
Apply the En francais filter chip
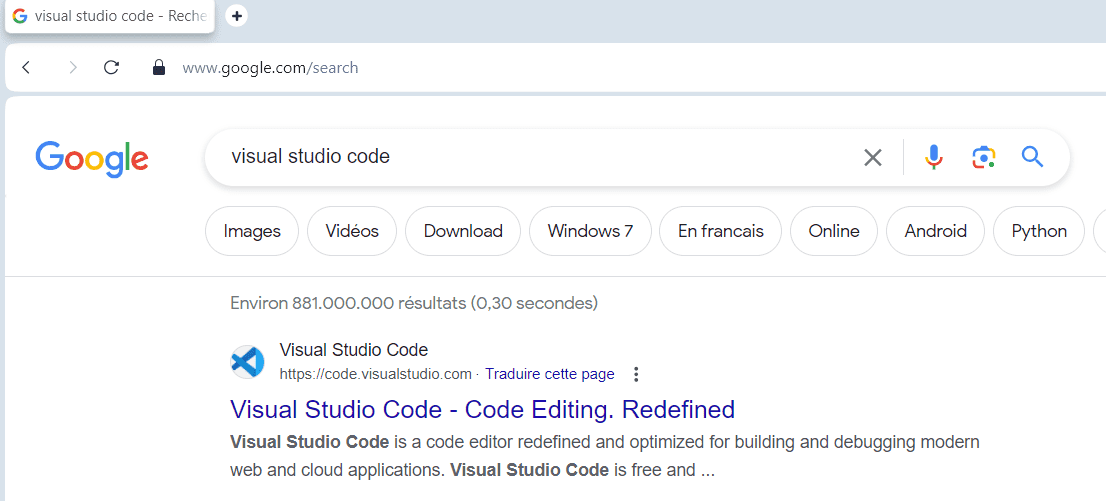(x=720, y=231)
